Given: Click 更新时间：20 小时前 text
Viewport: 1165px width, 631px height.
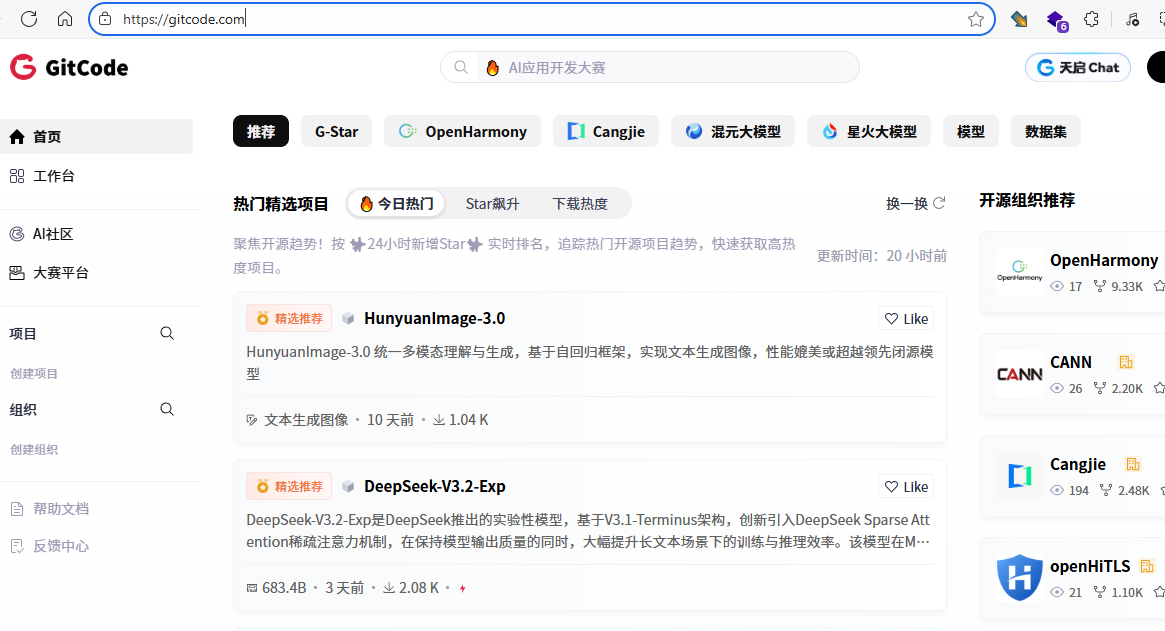Looking at the screenshot, I should click(x=882, y=256).
